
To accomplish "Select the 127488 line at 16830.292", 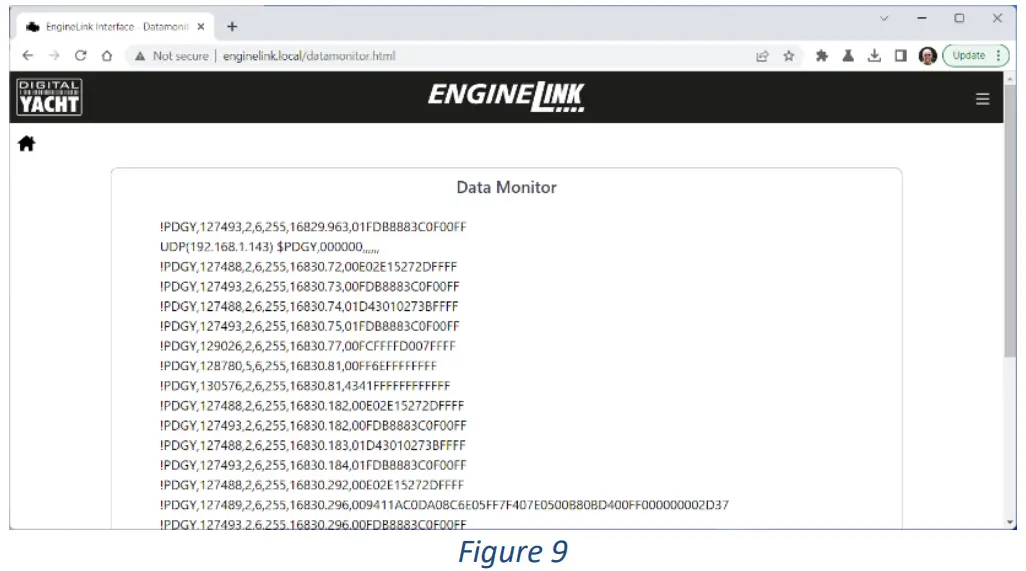I will tap(311, 485).
